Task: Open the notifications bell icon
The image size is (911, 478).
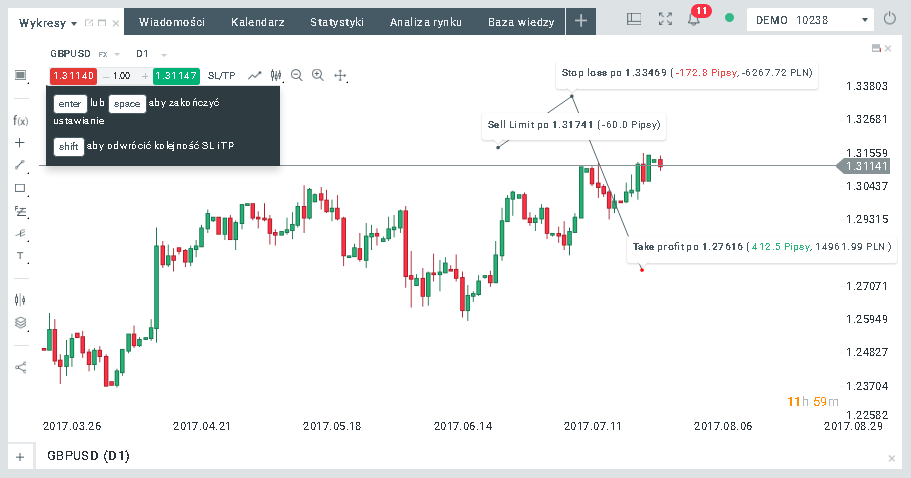Action: 694,19
